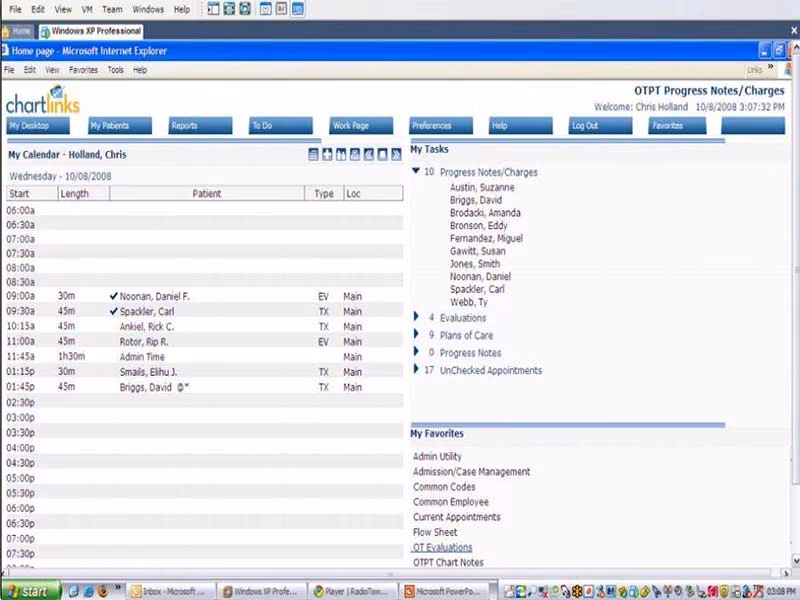This screenshot has height=600, width=800.
Task: Select Austin, Suzanne in Progress Notes/Charges
Action: coord(482,187)
